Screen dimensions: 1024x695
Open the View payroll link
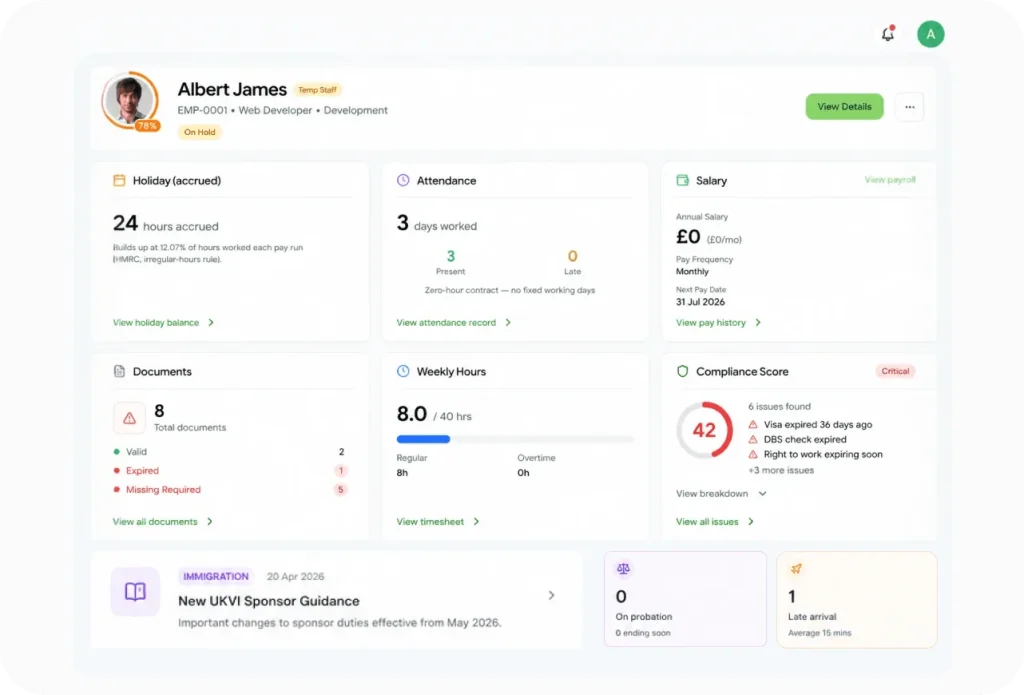pyautogui.click(x=890, y=180)
